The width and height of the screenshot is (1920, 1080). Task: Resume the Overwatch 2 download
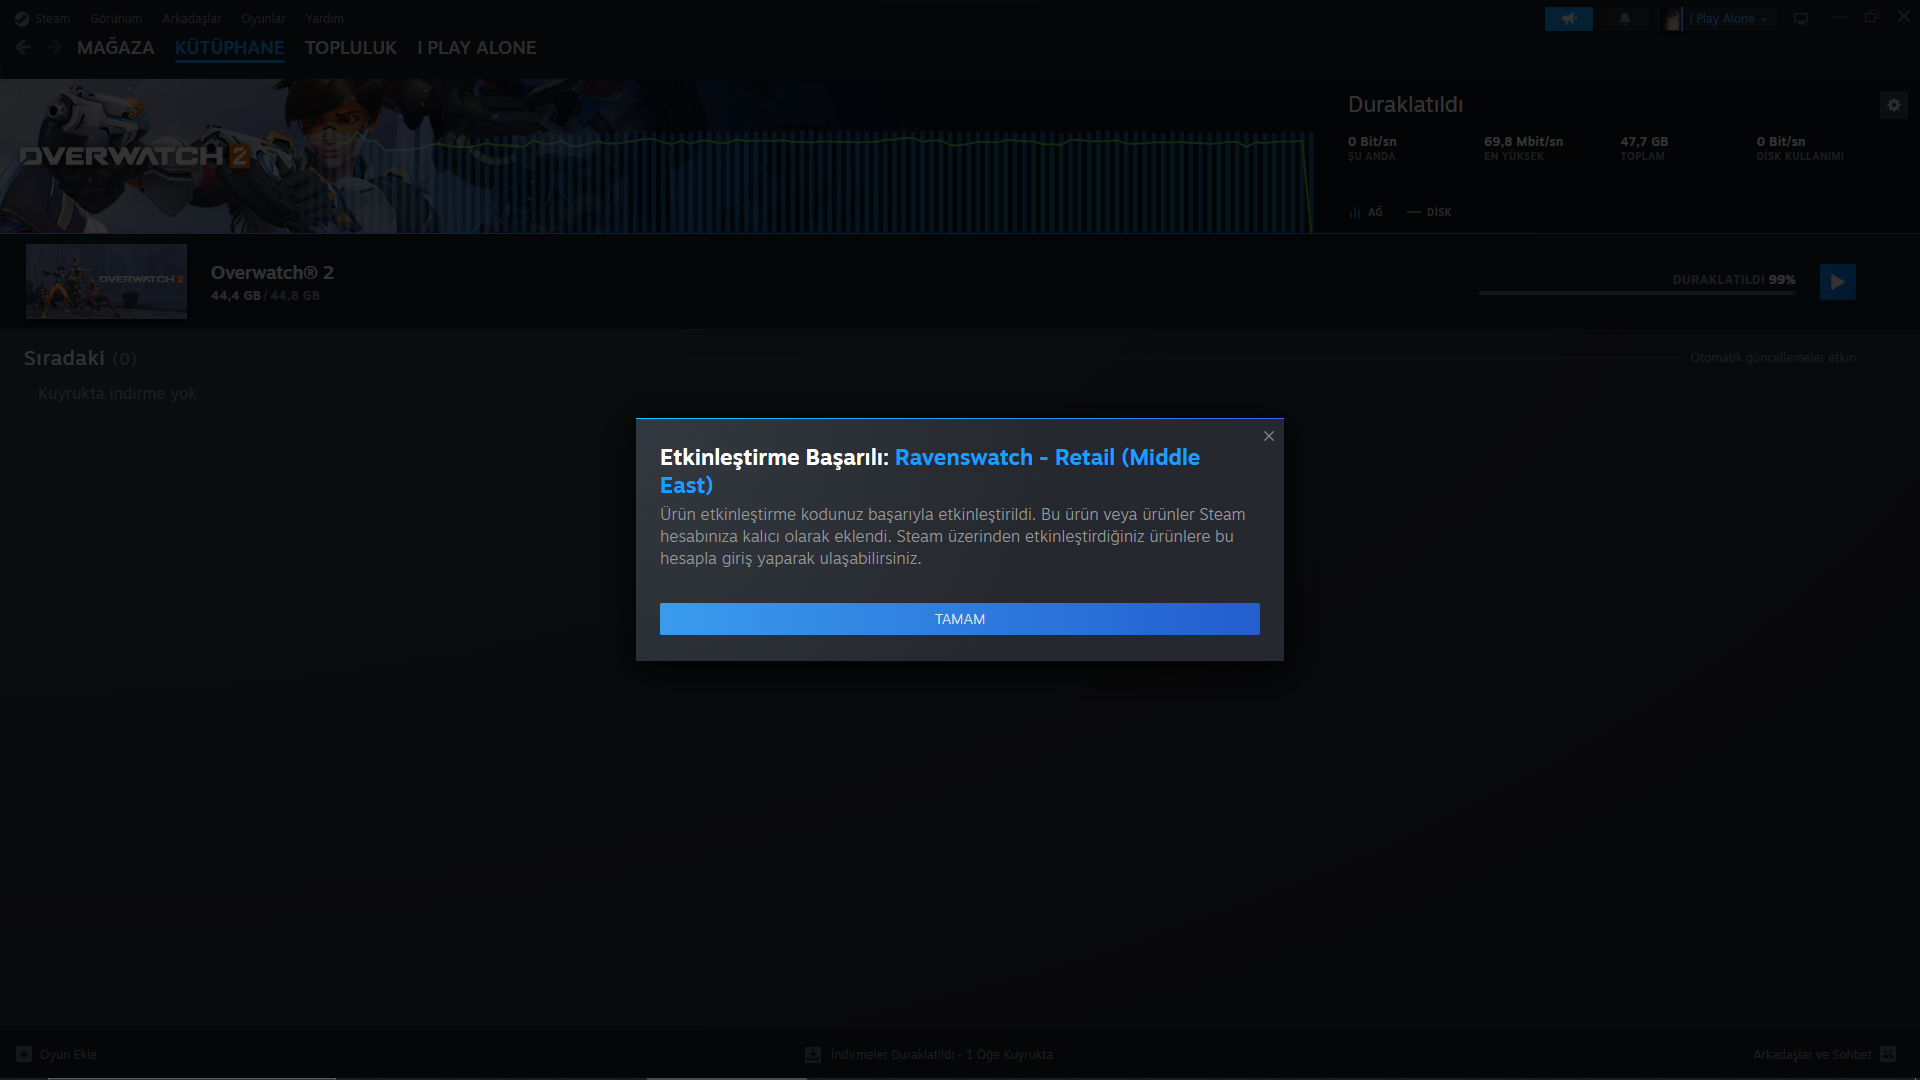pos(1837,282)
